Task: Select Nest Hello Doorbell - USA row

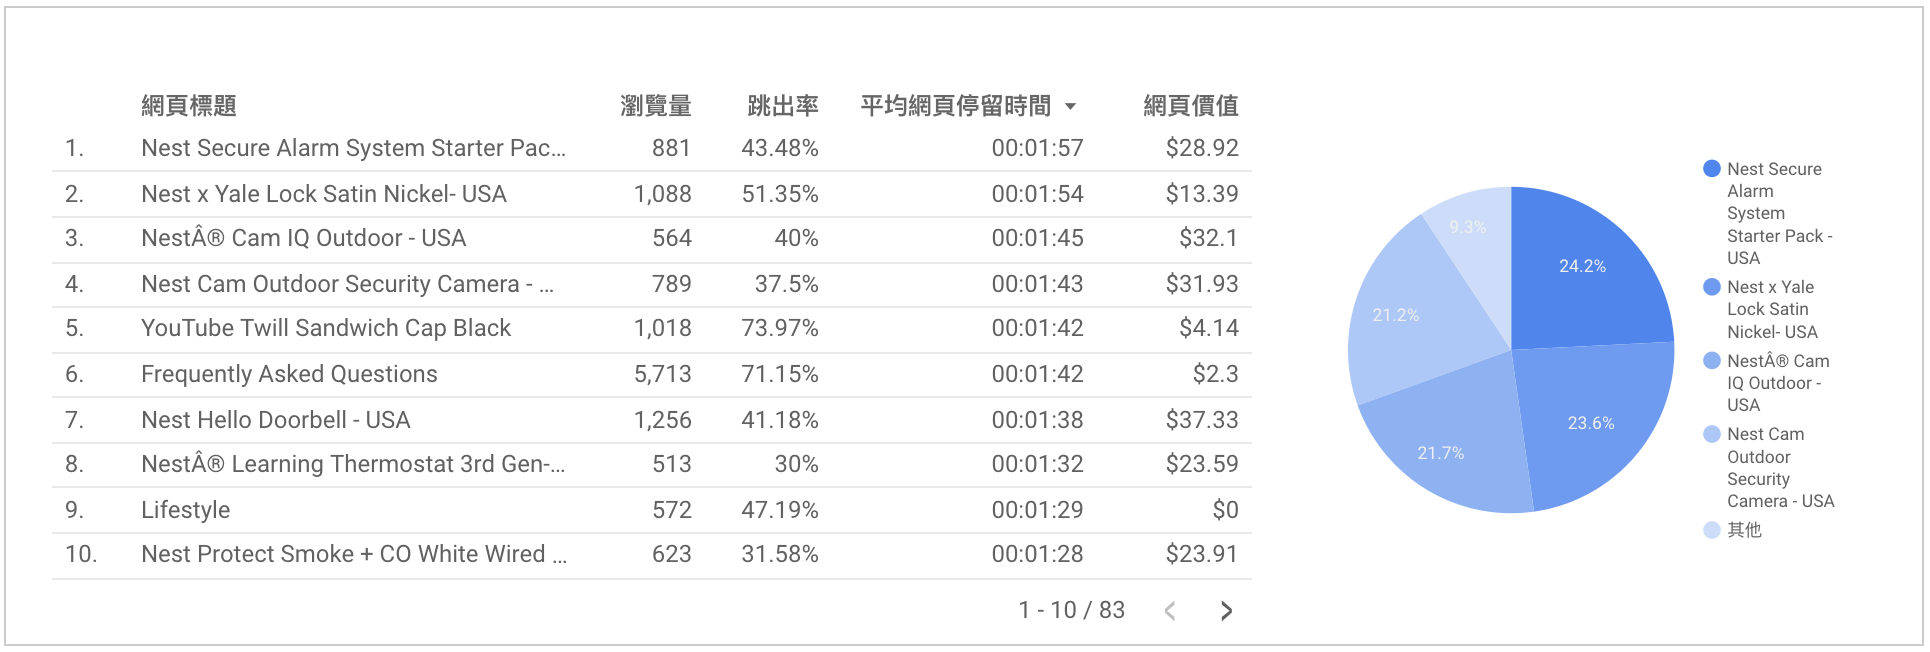Action: [652, 421]
